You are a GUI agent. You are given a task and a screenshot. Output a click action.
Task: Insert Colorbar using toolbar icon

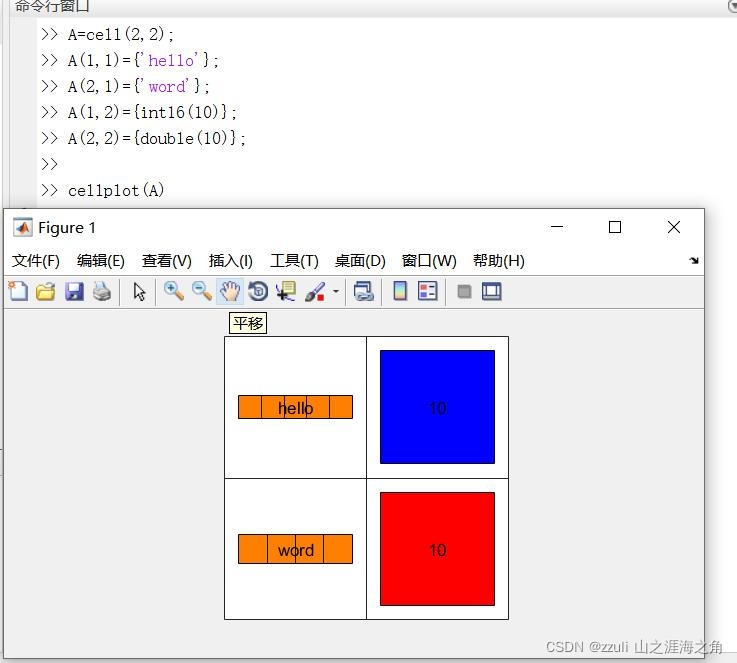click(400, 291)
